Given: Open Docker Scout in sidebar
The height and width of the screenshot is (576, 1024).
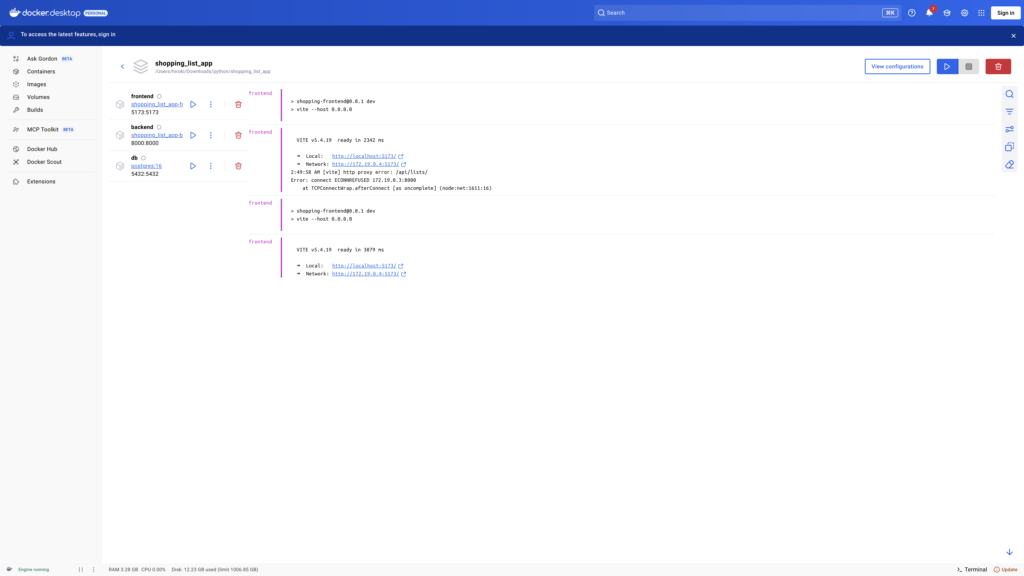Looking at the screenshot, I should [x=44, y=162].
